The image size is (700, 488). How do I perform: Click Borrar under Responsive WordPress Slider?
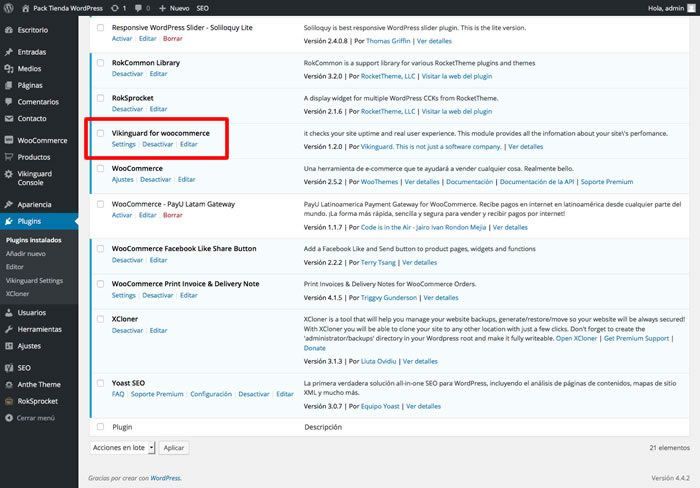[173, 38]
